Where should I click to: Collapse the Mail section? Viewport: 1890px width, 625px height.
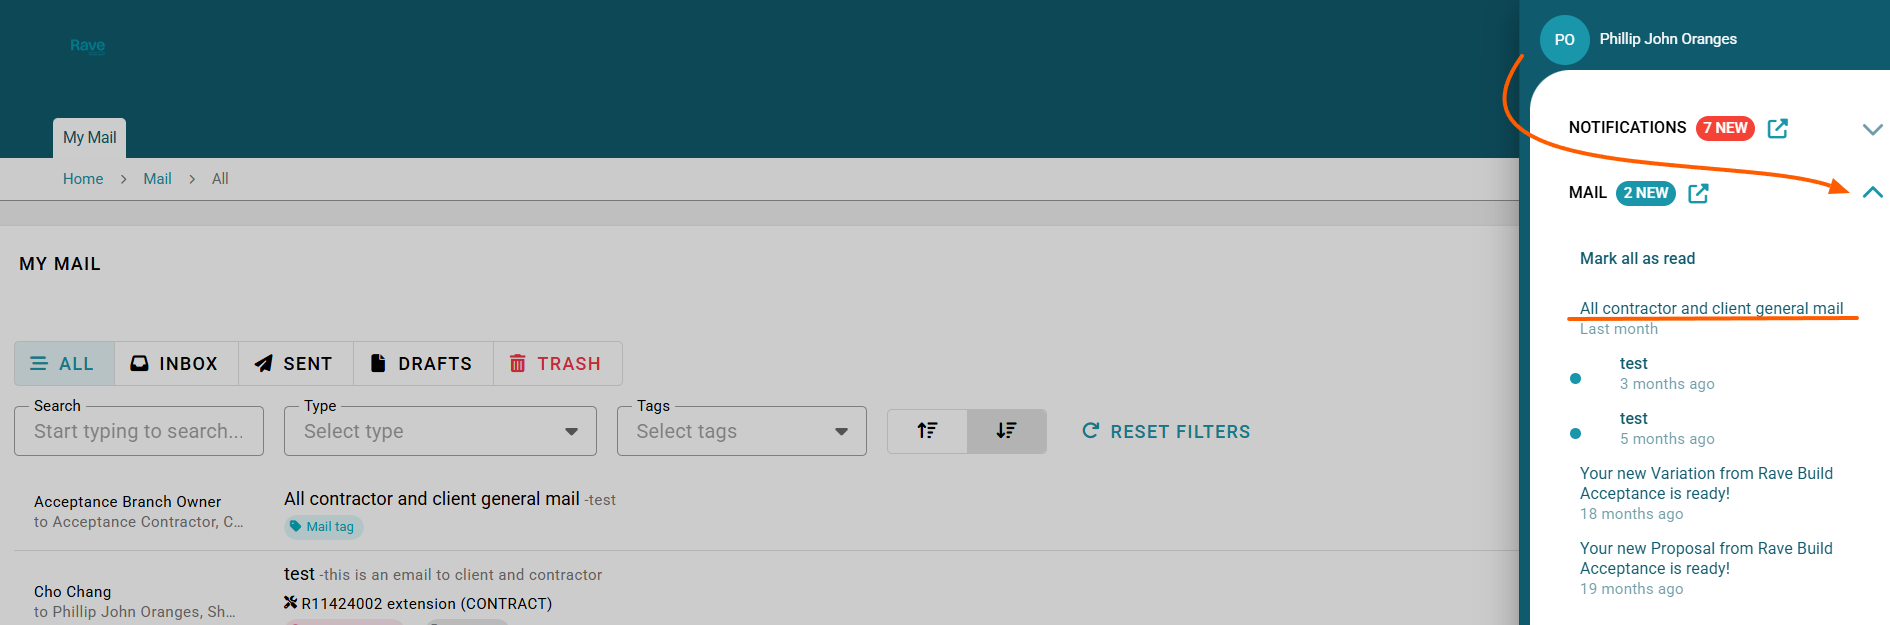[x=1872, y=192]
